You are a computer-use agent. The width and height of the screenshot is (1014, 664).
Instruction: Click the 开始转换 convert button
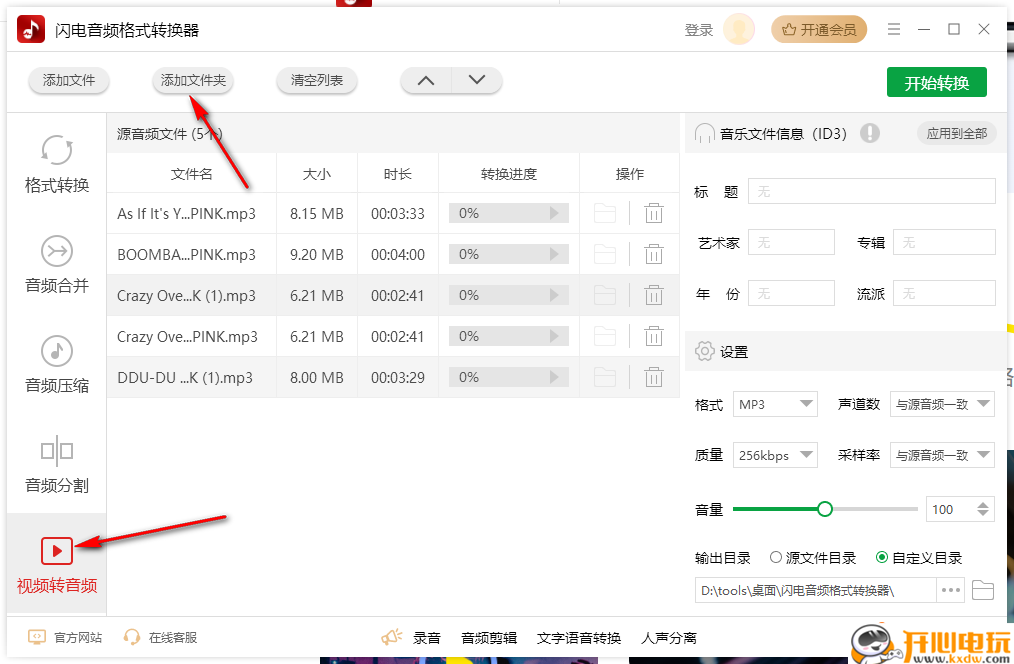(936, 81)
